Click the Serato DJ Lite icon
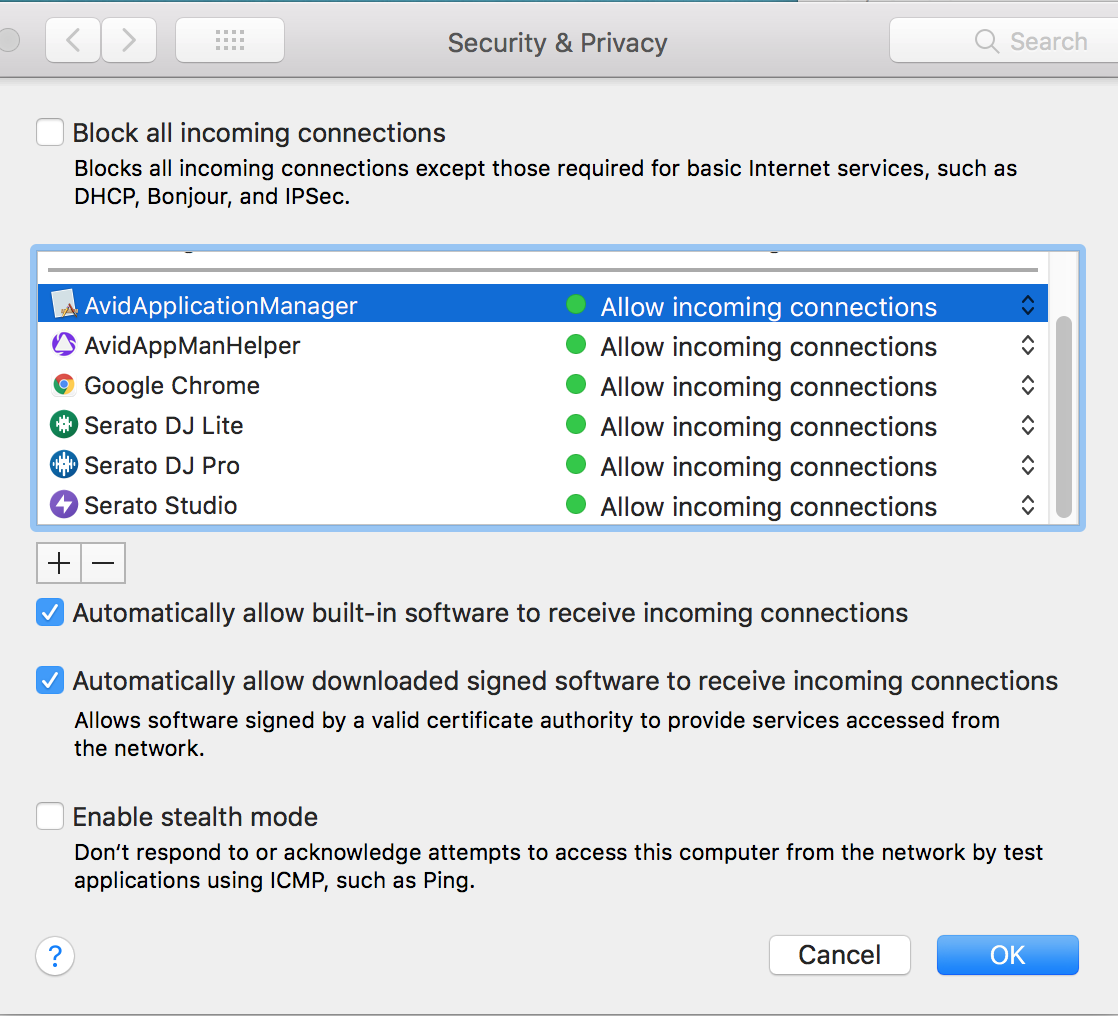 point(64,426)
